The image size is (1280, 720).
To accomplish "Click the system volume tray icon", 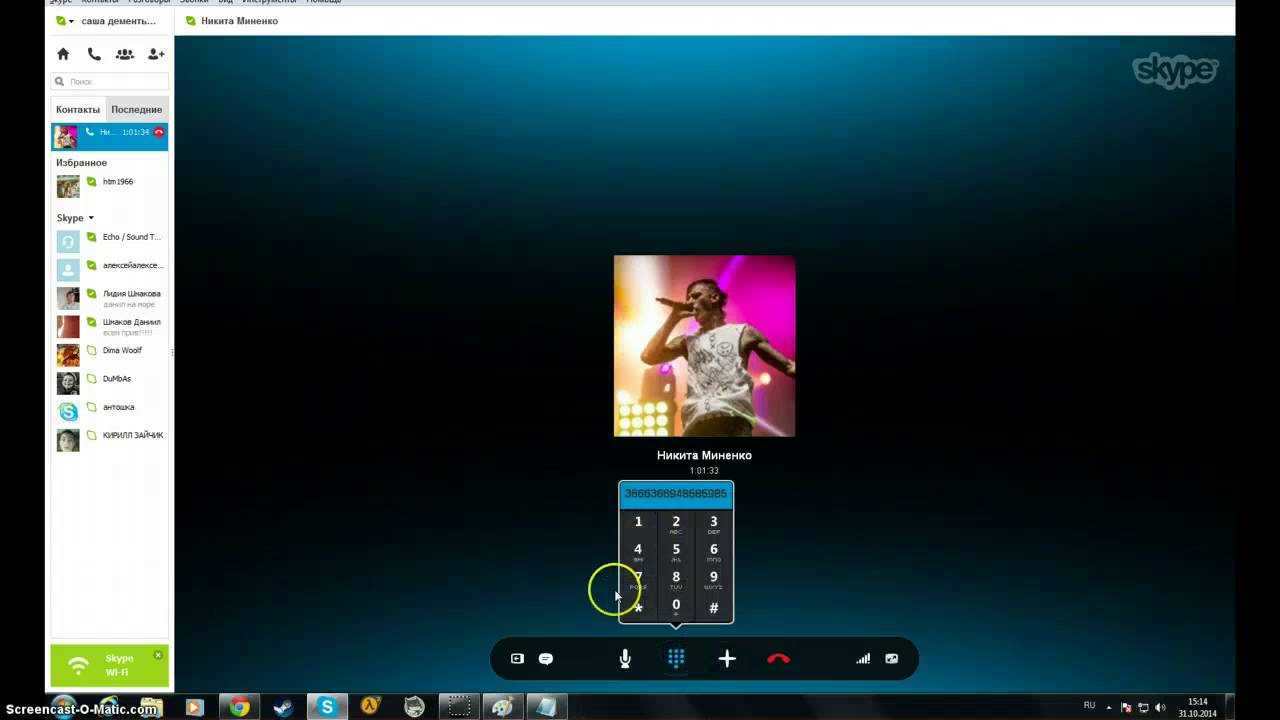I will tap(1160, 706).
